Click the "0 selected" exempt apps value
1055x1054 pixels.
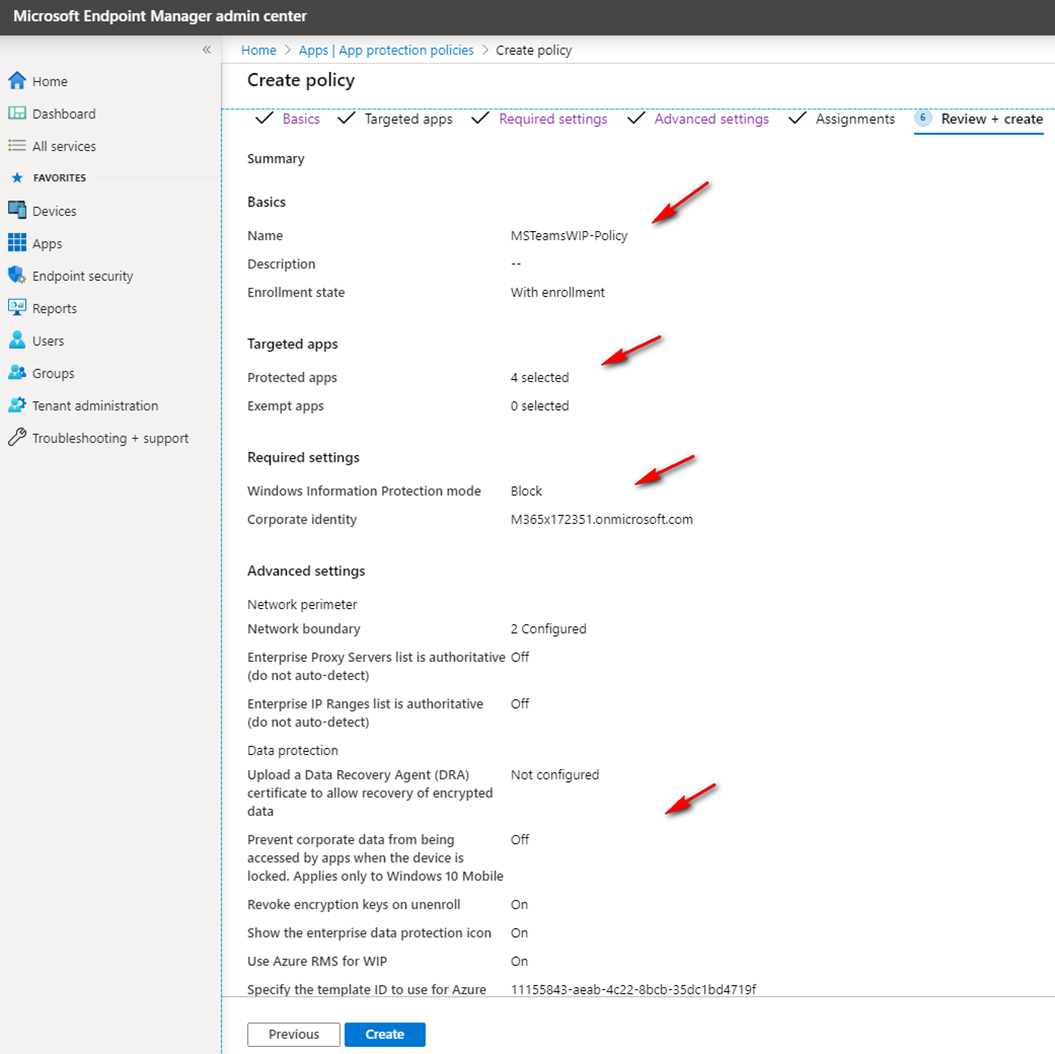[x=540, y=406]
